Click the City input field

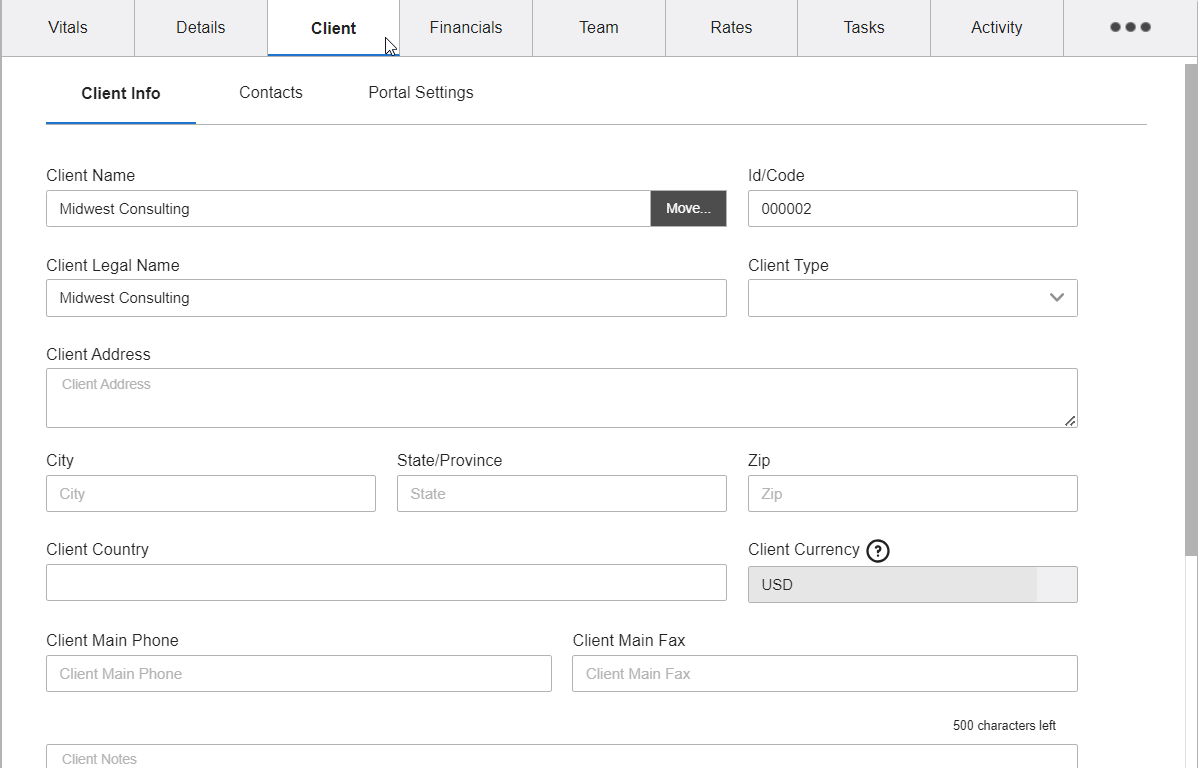[210, 493]
